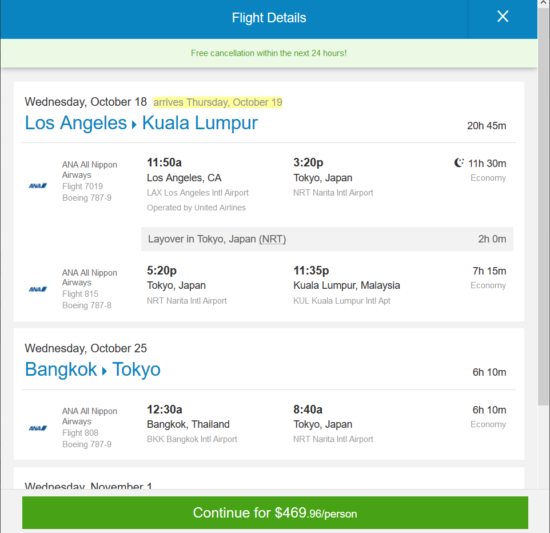Click the overnight moon icon near 11h 30m
550x533 pixels.
pos(458,163)
